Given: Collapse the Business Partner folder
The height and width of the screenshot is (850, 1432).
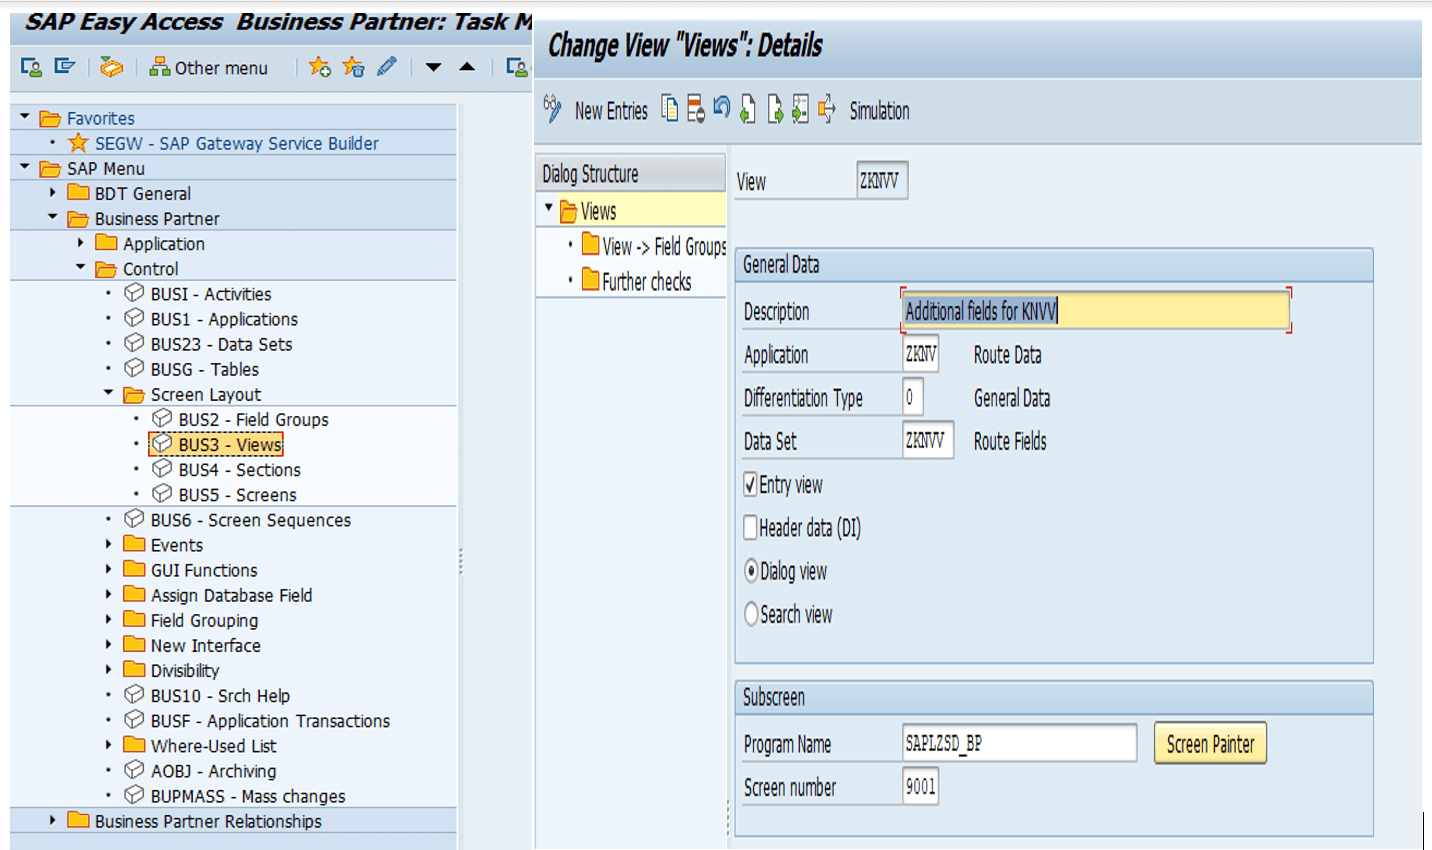Looking at the screenshot, I should click(53, 217).
